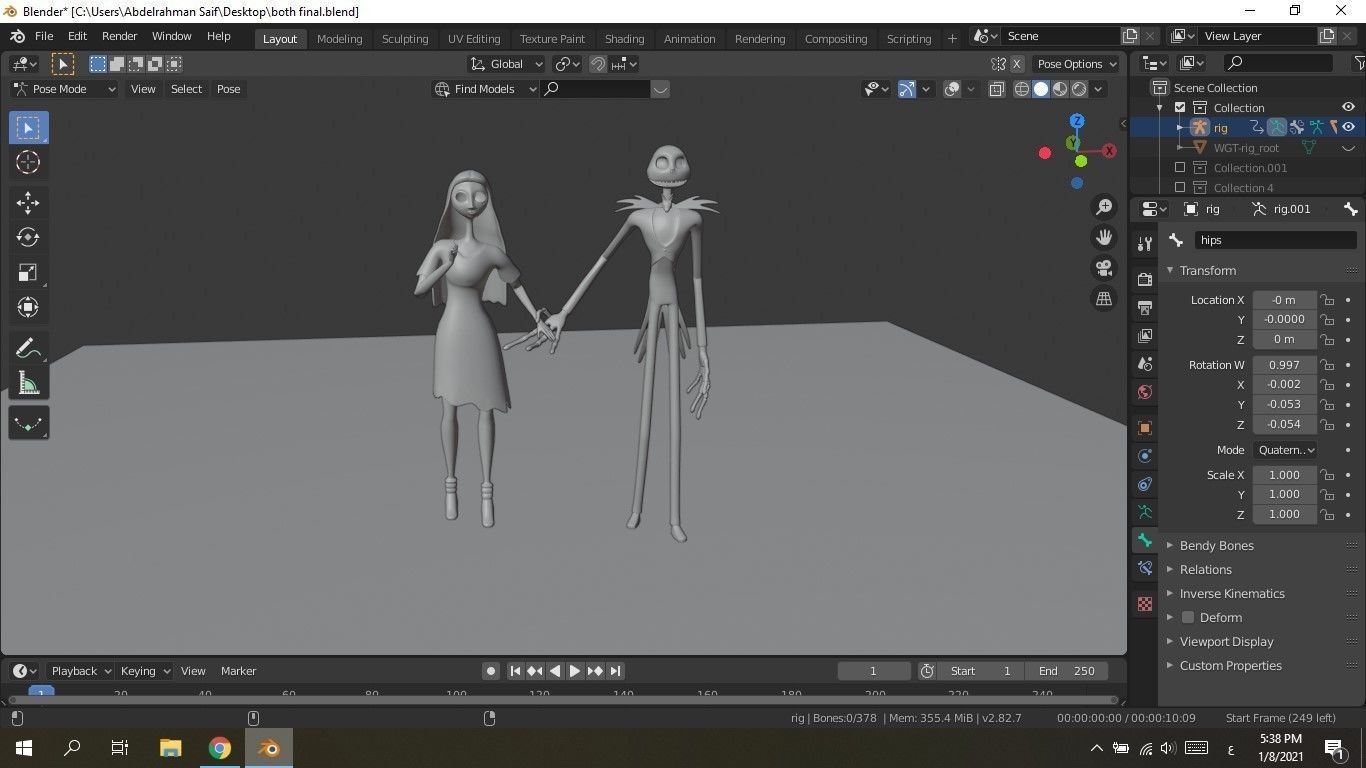The image size is (1366, 768).
Task: Toggle visibility of Collection eye icon
Action: 1348,107
